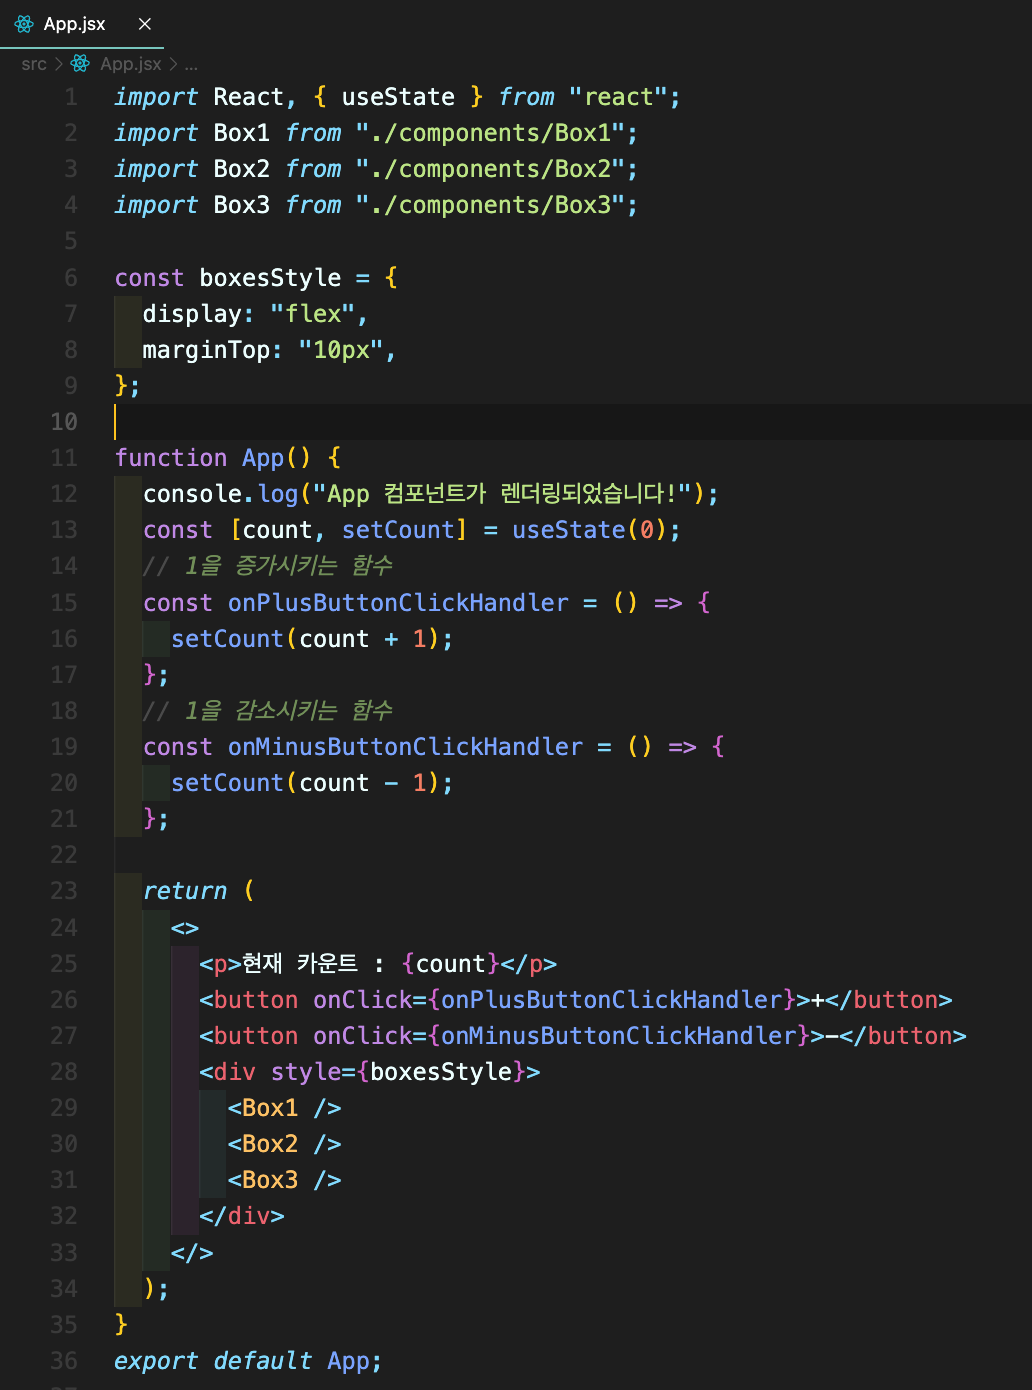Screen dimensions: 1032x1390
Task: Click the useState(0) call
Action: click(589, 530)
